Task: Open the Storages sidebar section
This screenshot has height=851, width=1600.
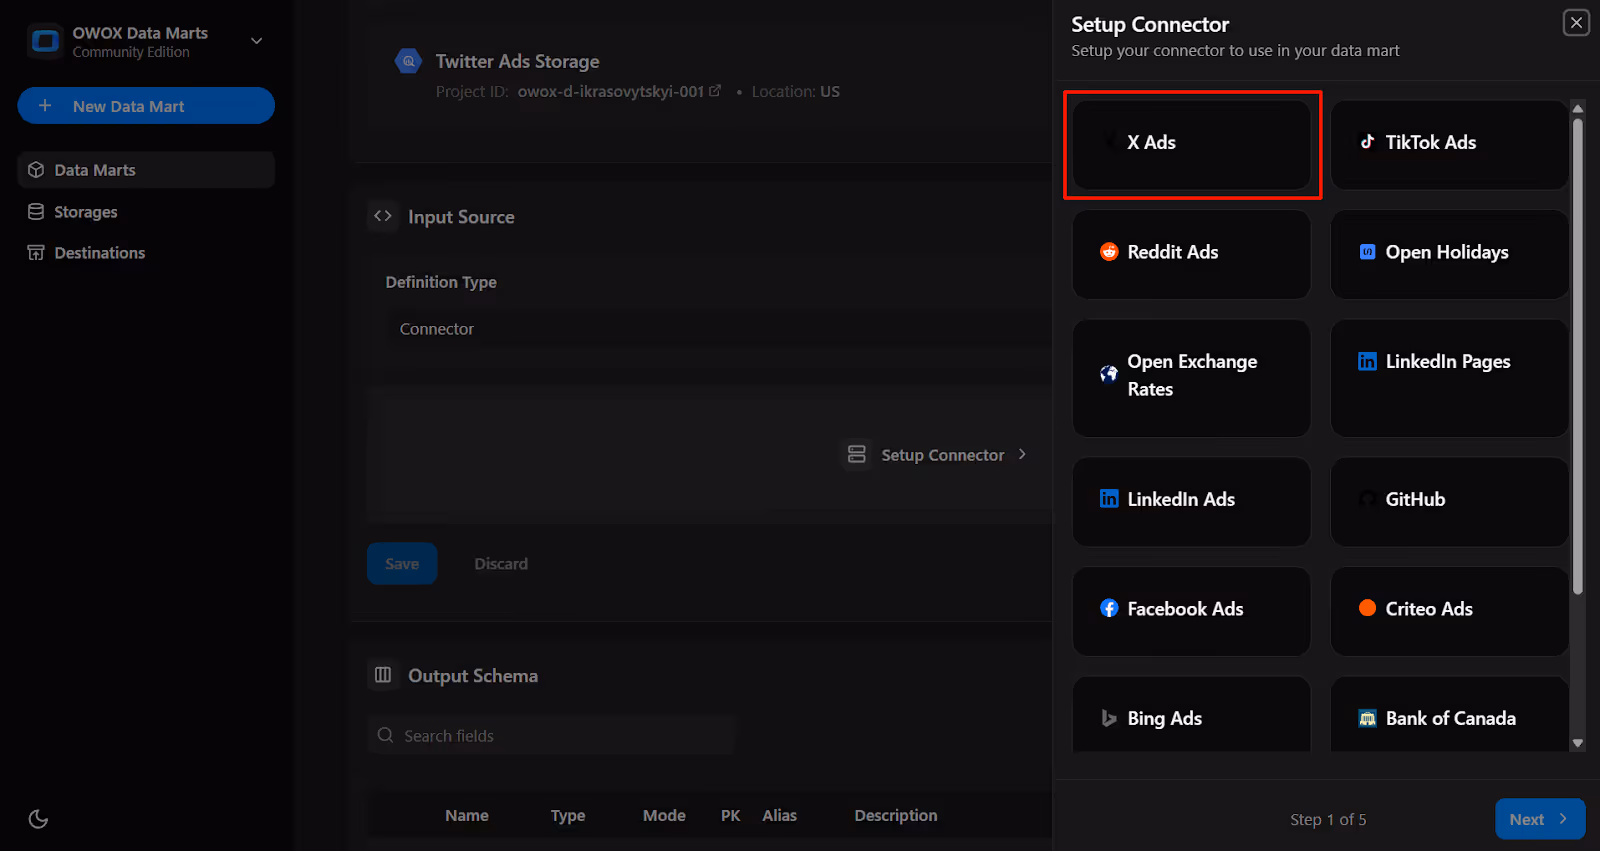Action: click(146, 212)
